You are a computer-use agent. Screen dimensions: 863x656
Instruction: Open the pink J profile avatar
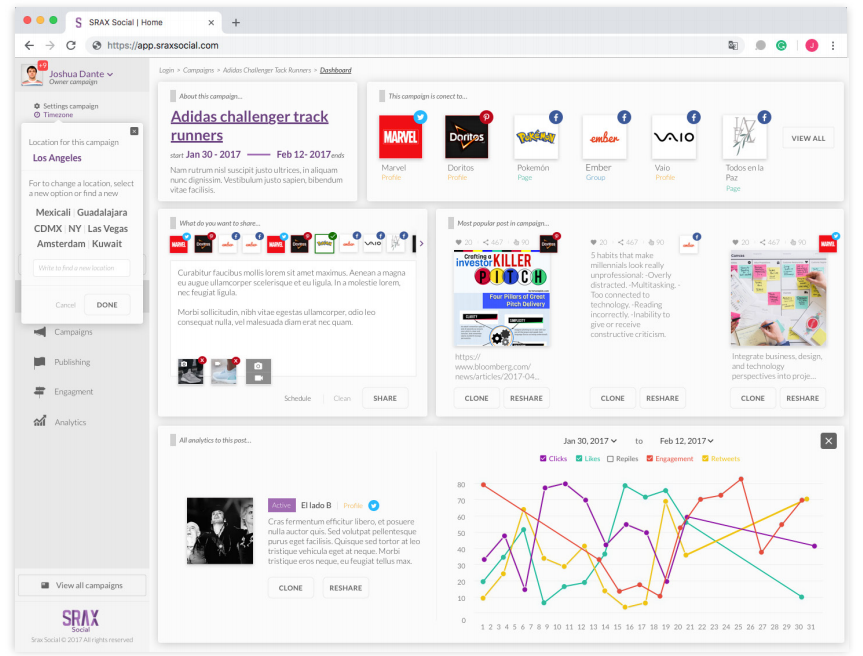(x=811, y=46)
